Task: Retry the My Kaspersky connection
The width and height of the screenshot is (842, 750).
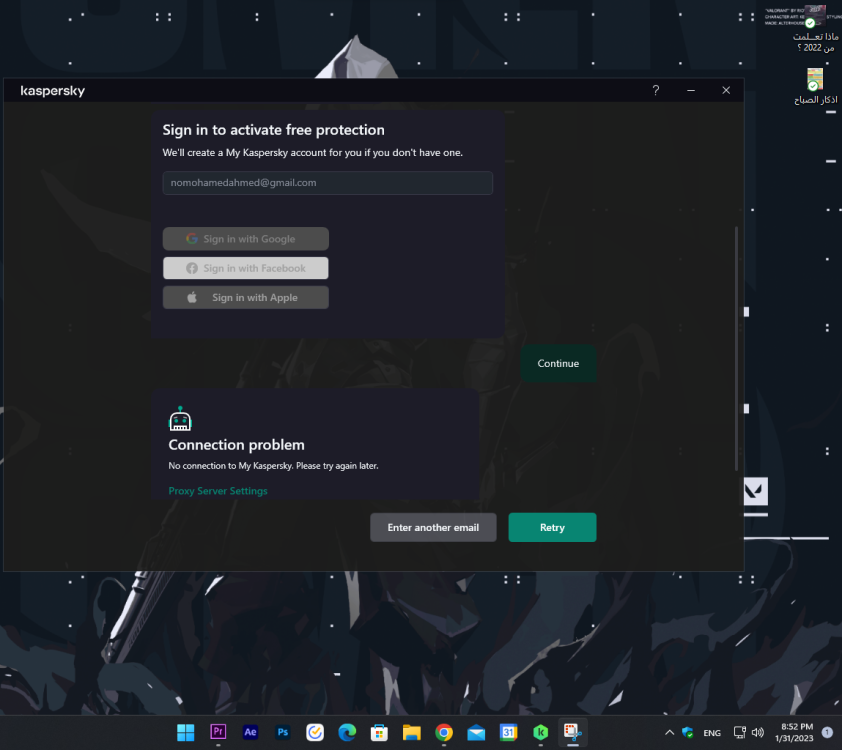Action: [x=552, y=527]
